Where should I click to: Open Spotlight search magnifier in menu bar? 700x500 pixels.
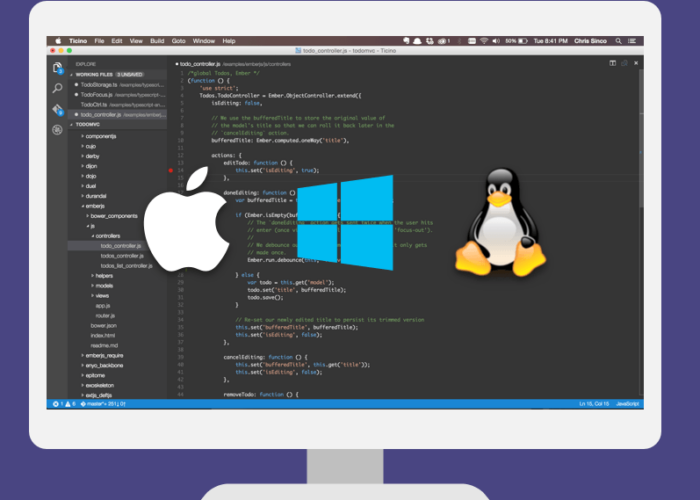coord(618,41)
